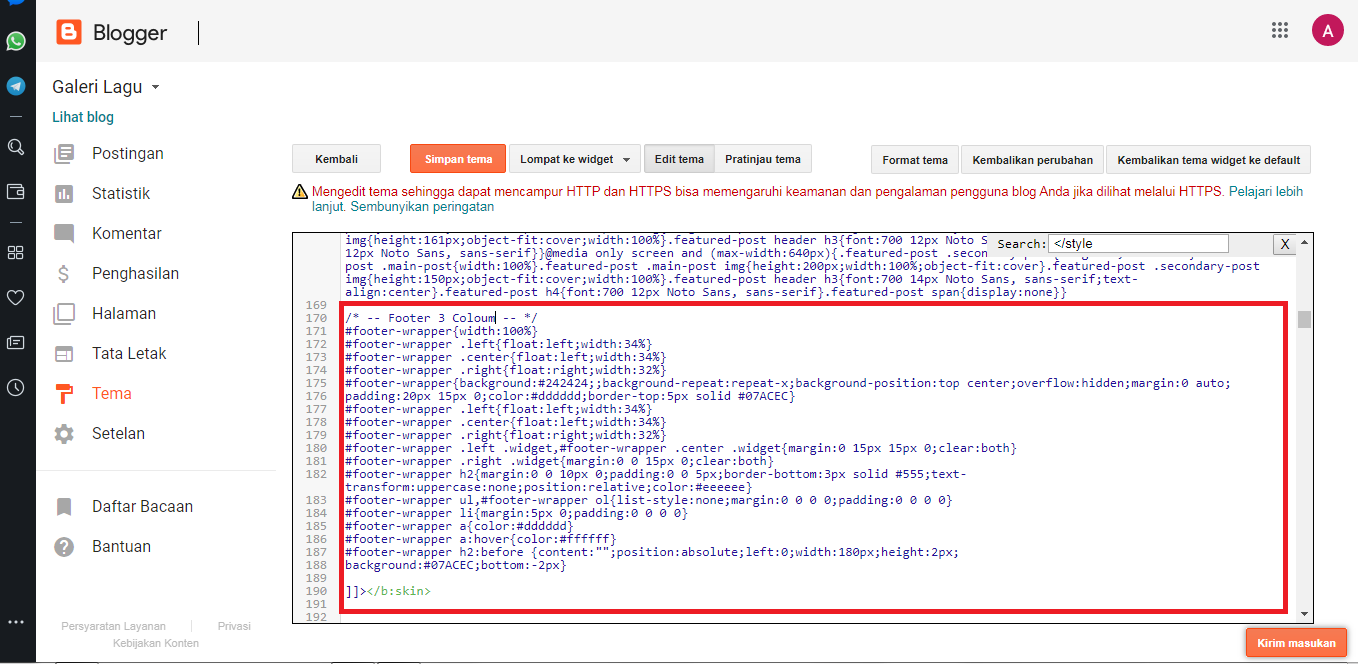
Task: Switch to the Edit tema tab
Action: click(x=679, y=159)
